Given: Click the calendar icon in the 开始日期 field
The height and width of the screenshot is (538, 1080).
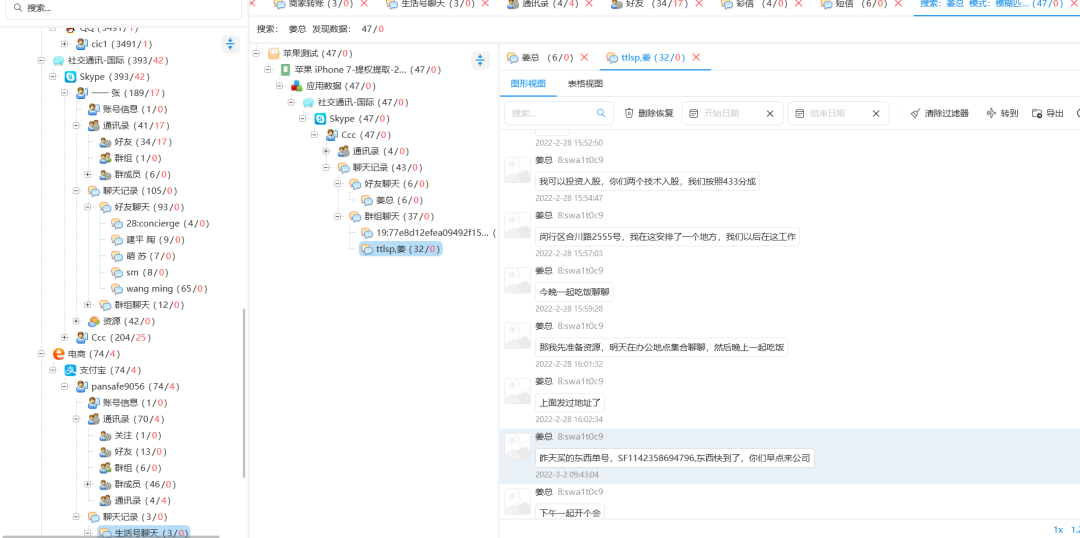Looking at the screenshot, I should pos(694,113).
